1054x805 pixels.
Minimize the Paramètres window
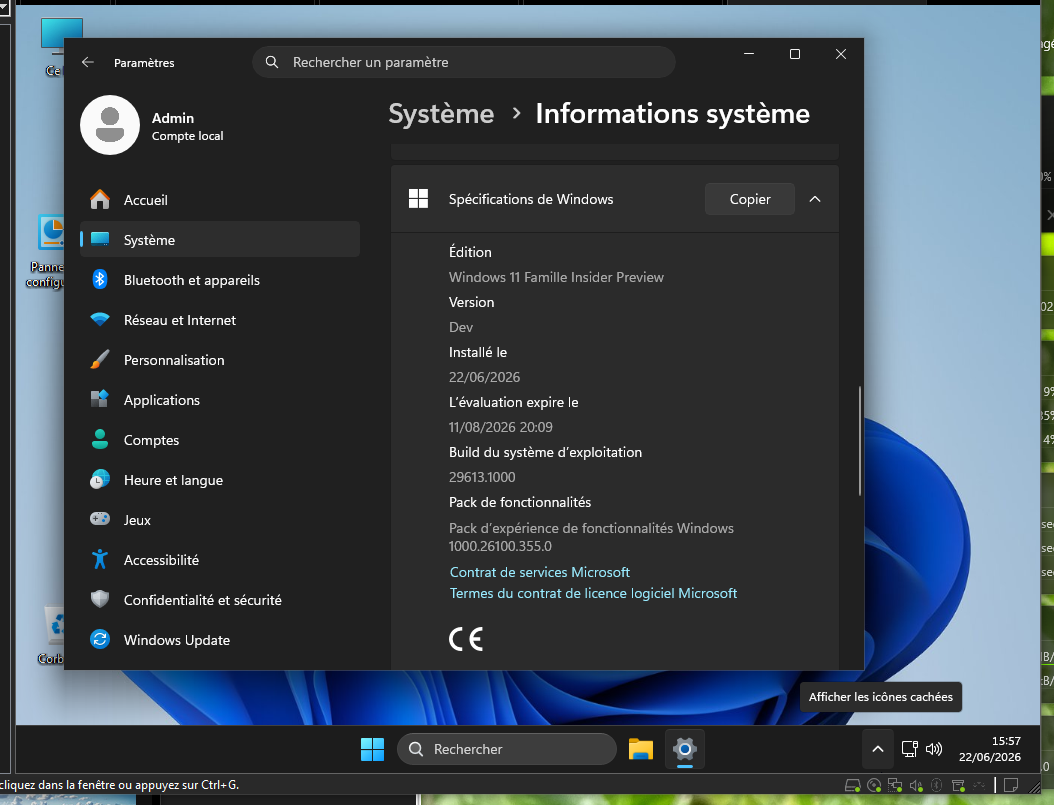pyautogui.click(x=749, y=54)
